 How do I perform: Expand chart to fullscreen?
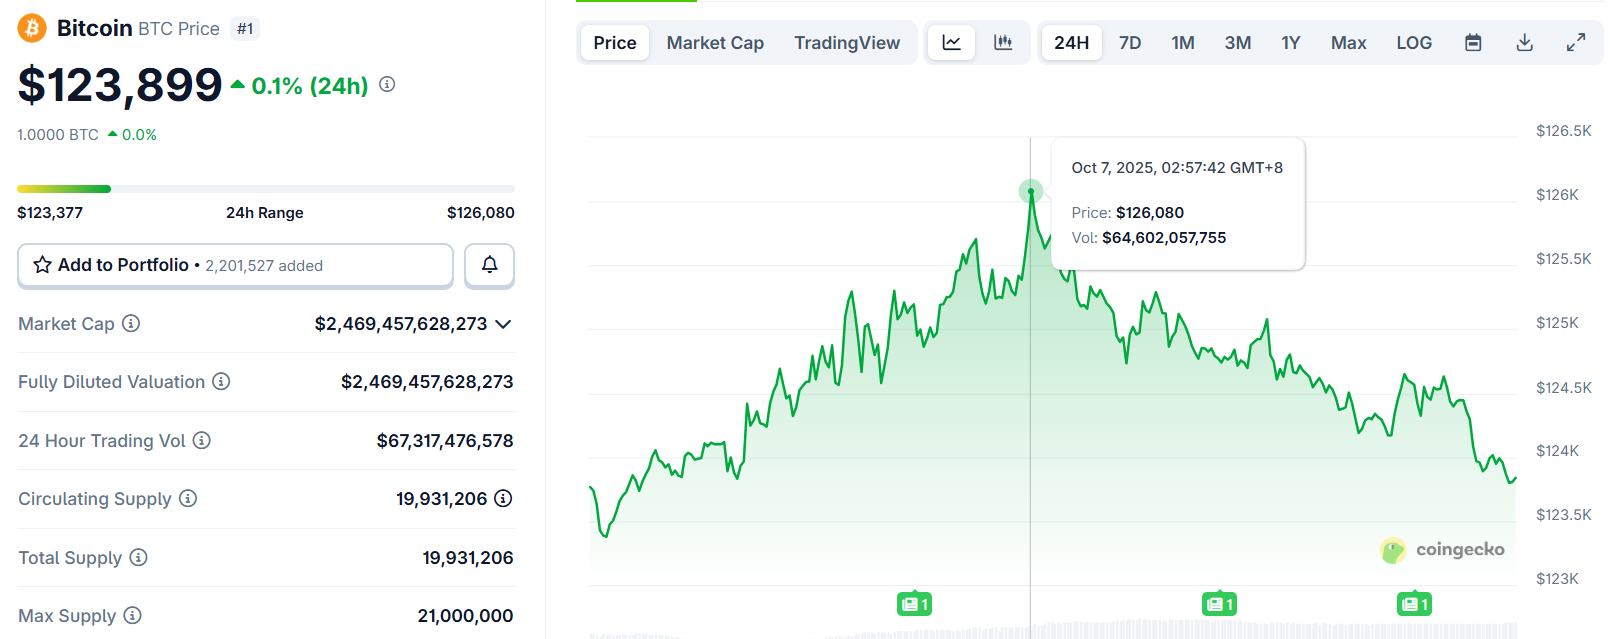tap(1576, 43)
